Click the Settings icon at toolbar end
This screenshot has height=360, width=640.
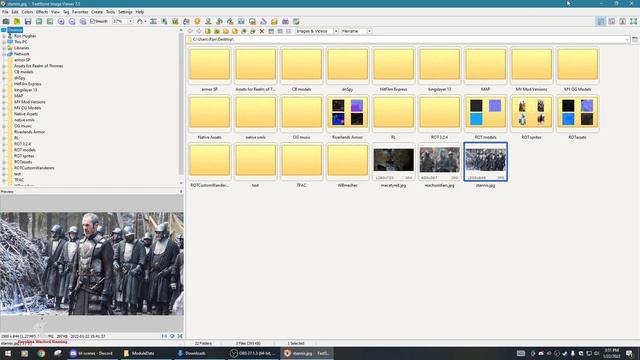click(x=296, y=21)
